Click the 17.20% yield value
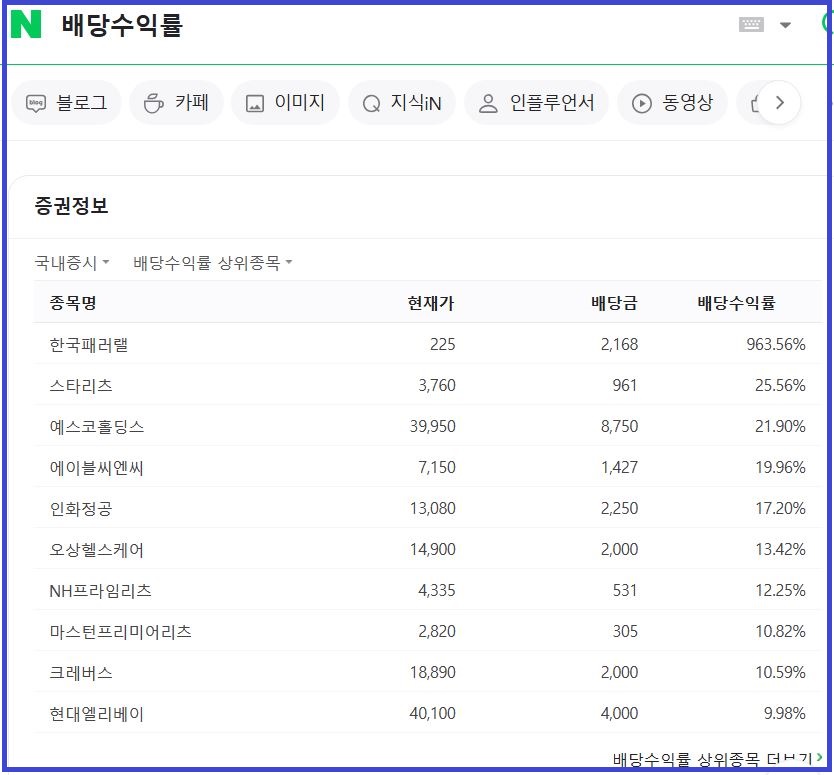Image resolution: width=834 pixels, height=775 pixels. [x=780, y=508]
